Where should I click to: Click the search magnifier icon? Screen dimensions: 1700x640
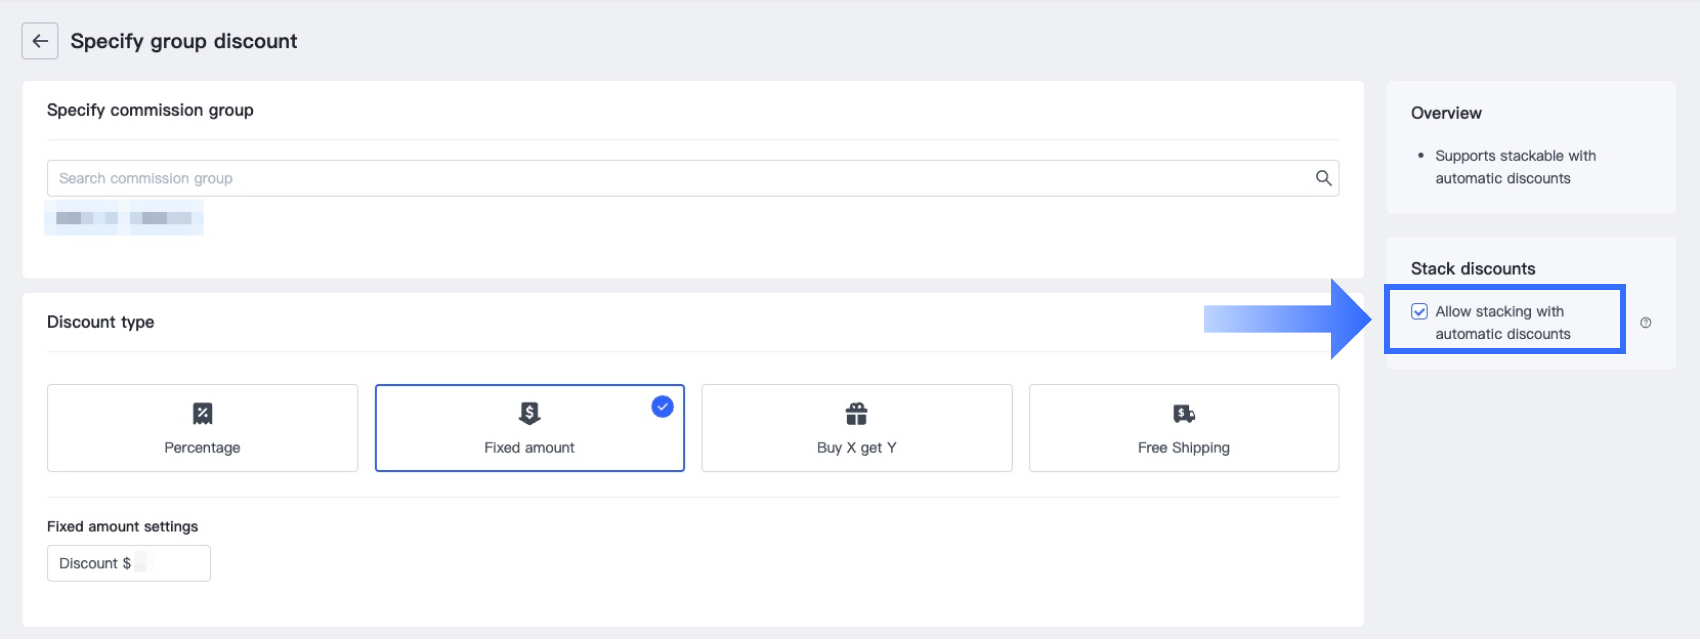click(1323, 178)
